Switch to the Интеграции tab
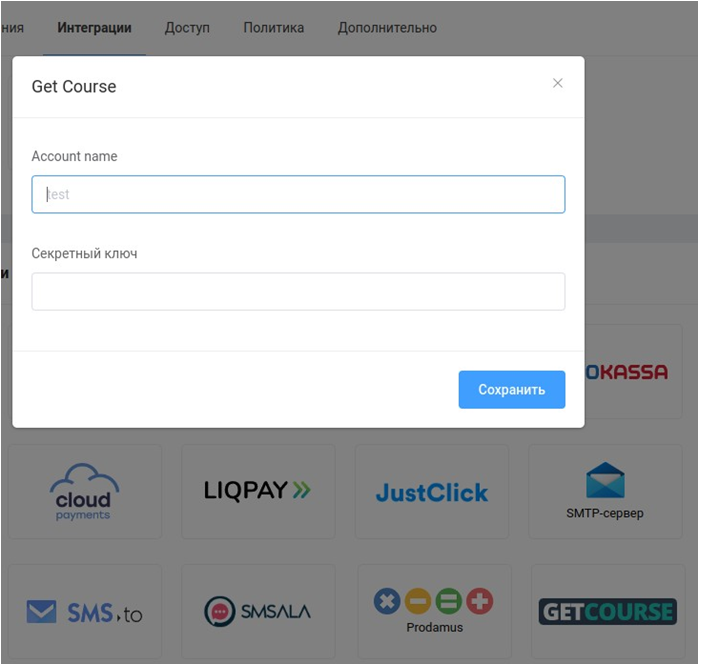Viewport: 703px width, 665px height. 95,28
